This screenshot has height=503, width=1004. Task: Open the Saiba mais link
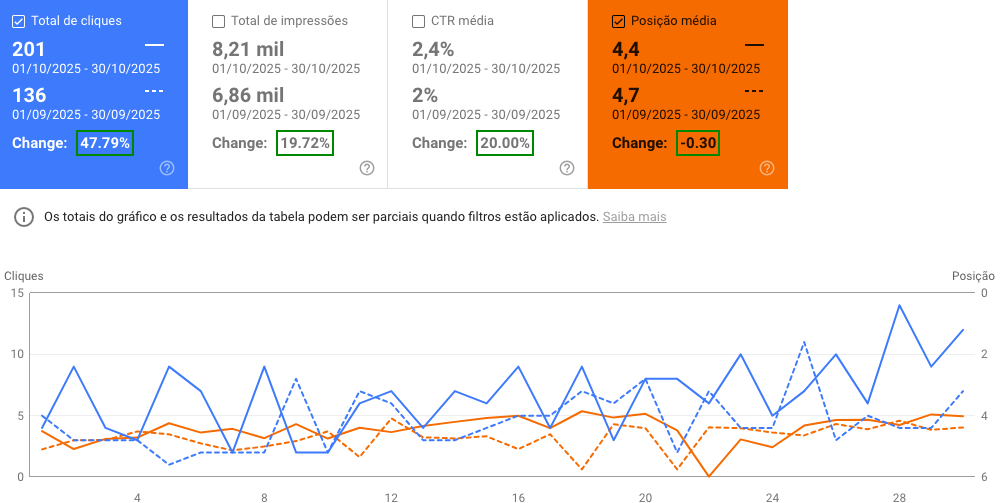tap(634, 217)
